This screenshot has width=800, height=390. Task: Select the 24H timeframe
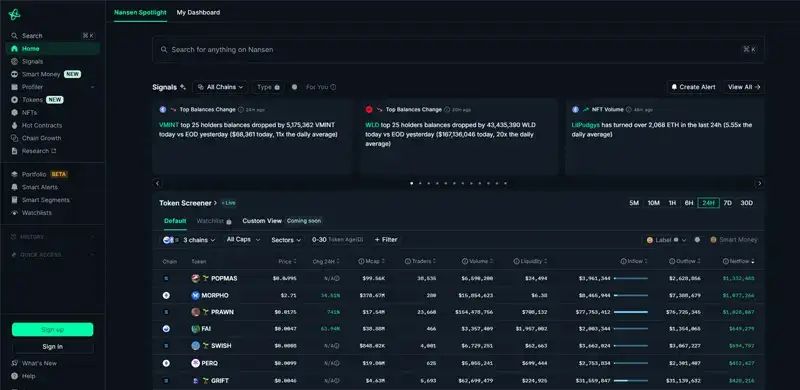[x=709, y=203]
